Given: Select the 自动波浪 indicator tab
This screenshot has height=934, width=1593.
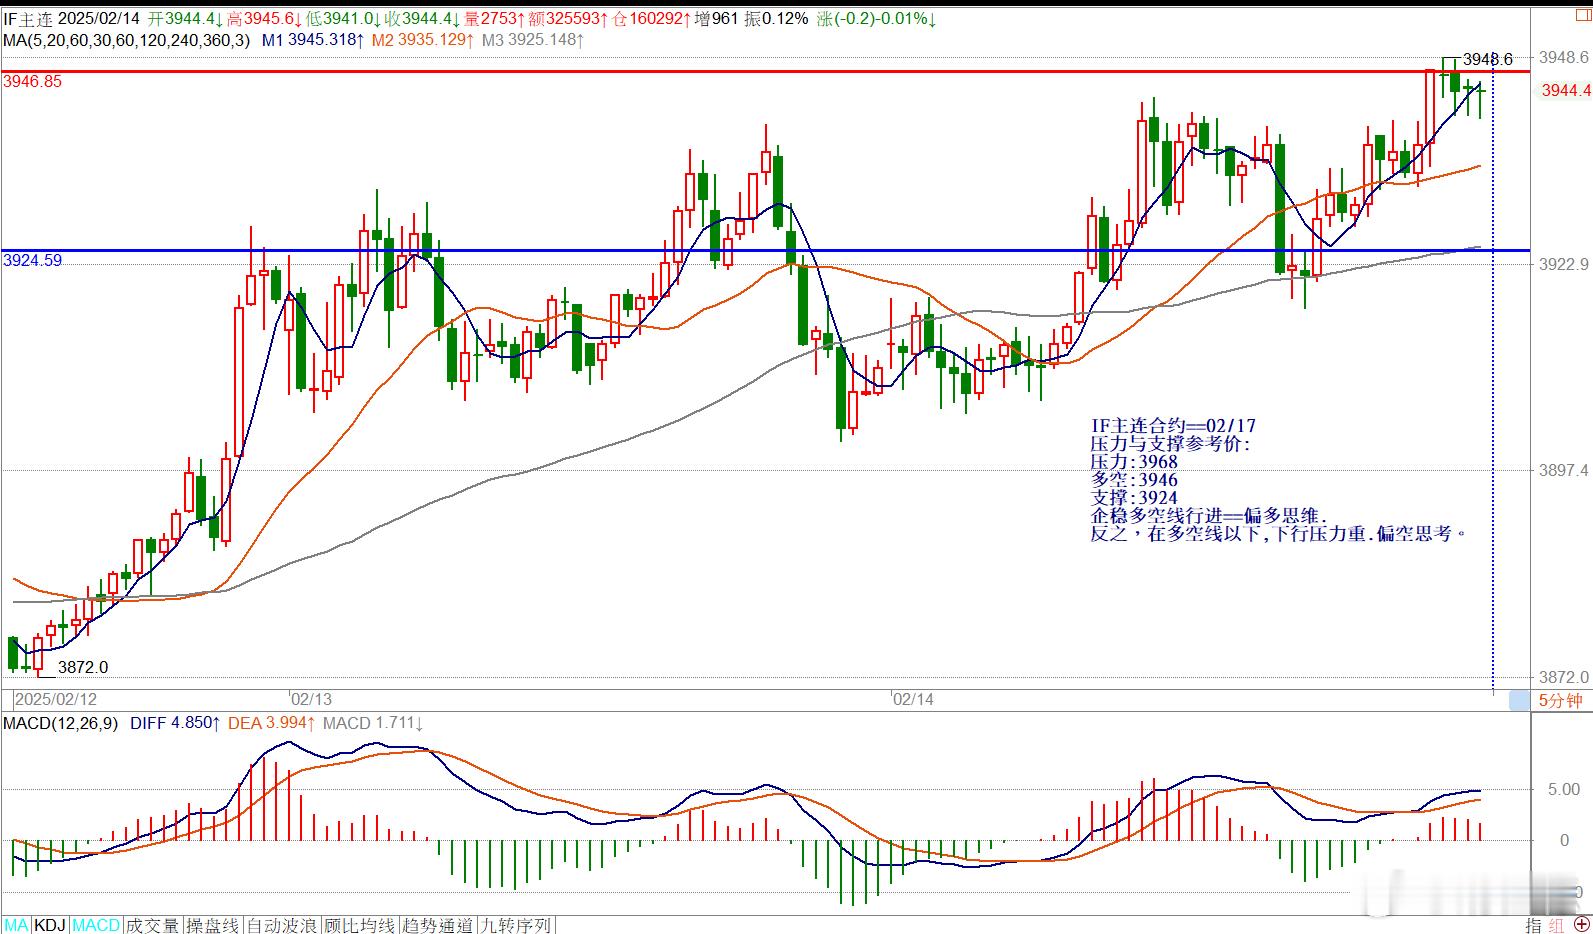Looking at the screenshot, I should pyautogui.click(x=282, y=925).
